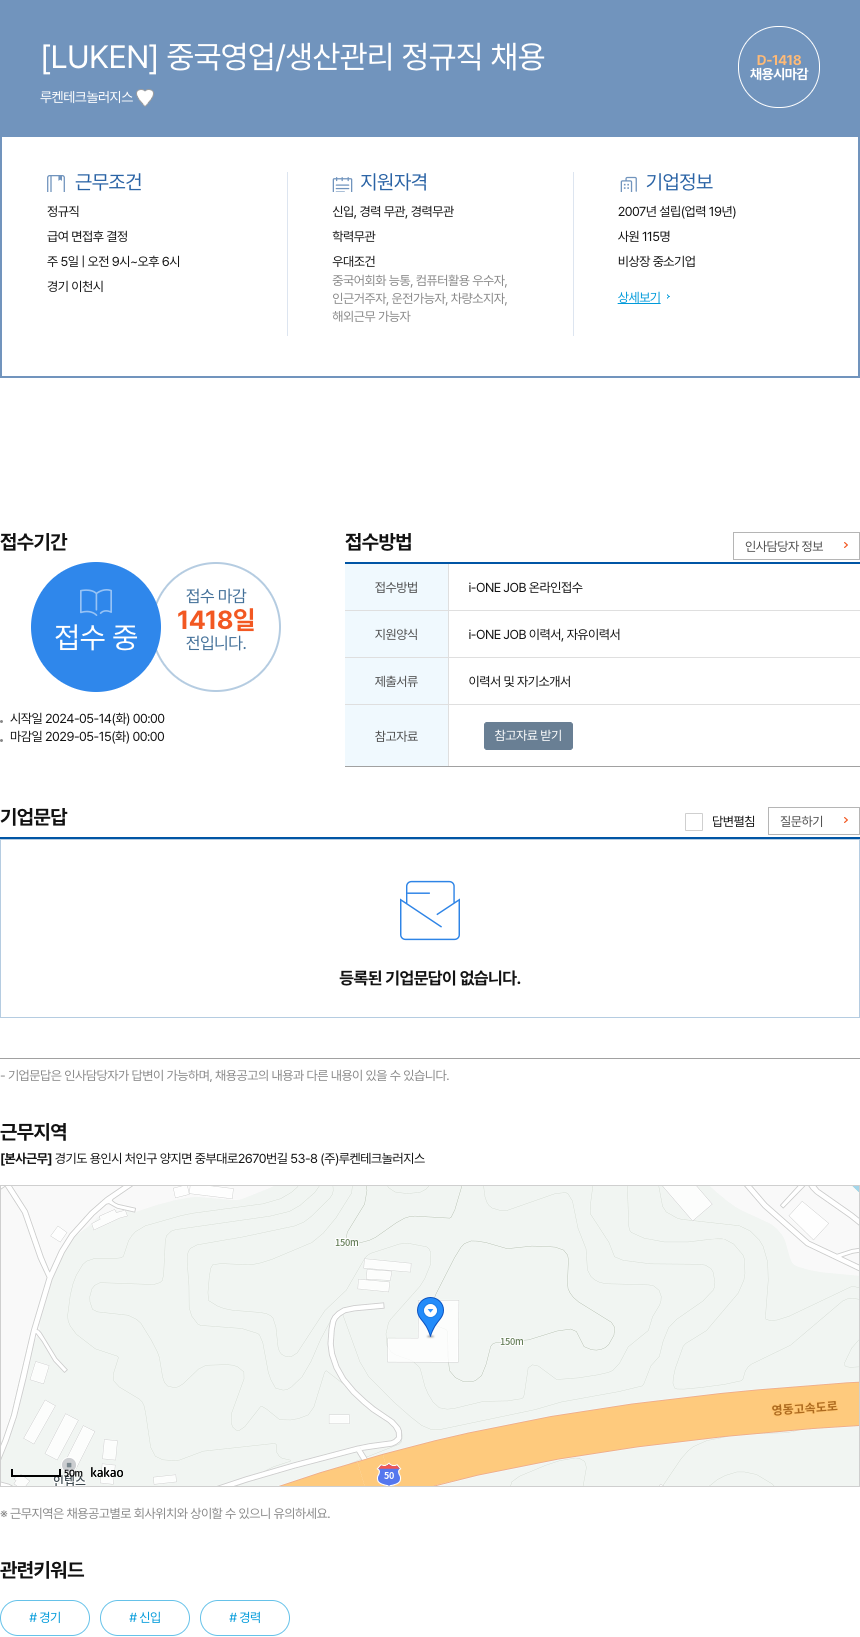The height and width of the screenshot is (1637, 860).
Task: Click text '이력서 및 자기소개서'
Action: point(519,682)
